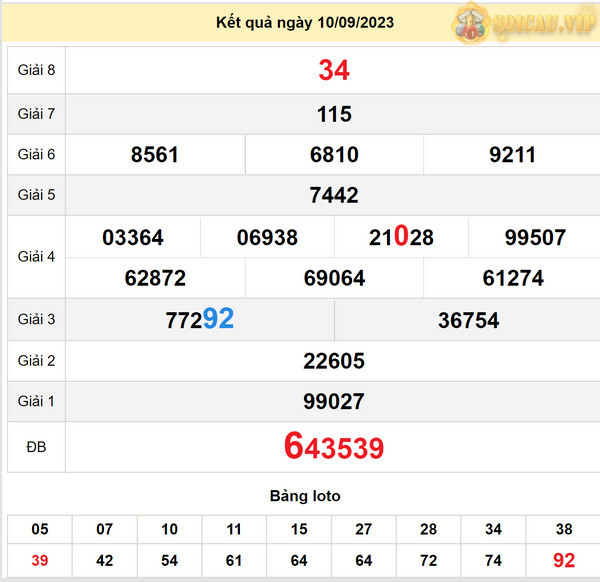This screenshot has height=582, width=600.
Task: Select loto cell 74
Action: pyautogui.click(x=493, y=561)
